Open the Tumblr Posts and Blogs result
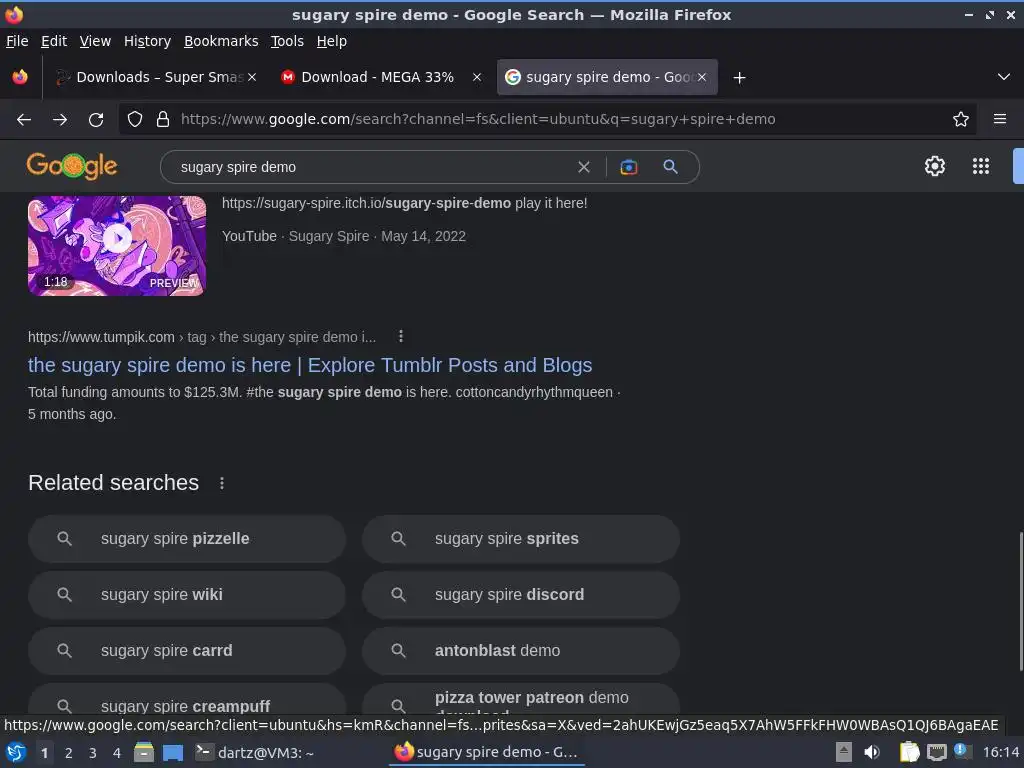The width and height of the screenshot is (1024, 768). (x=310, y=365)
